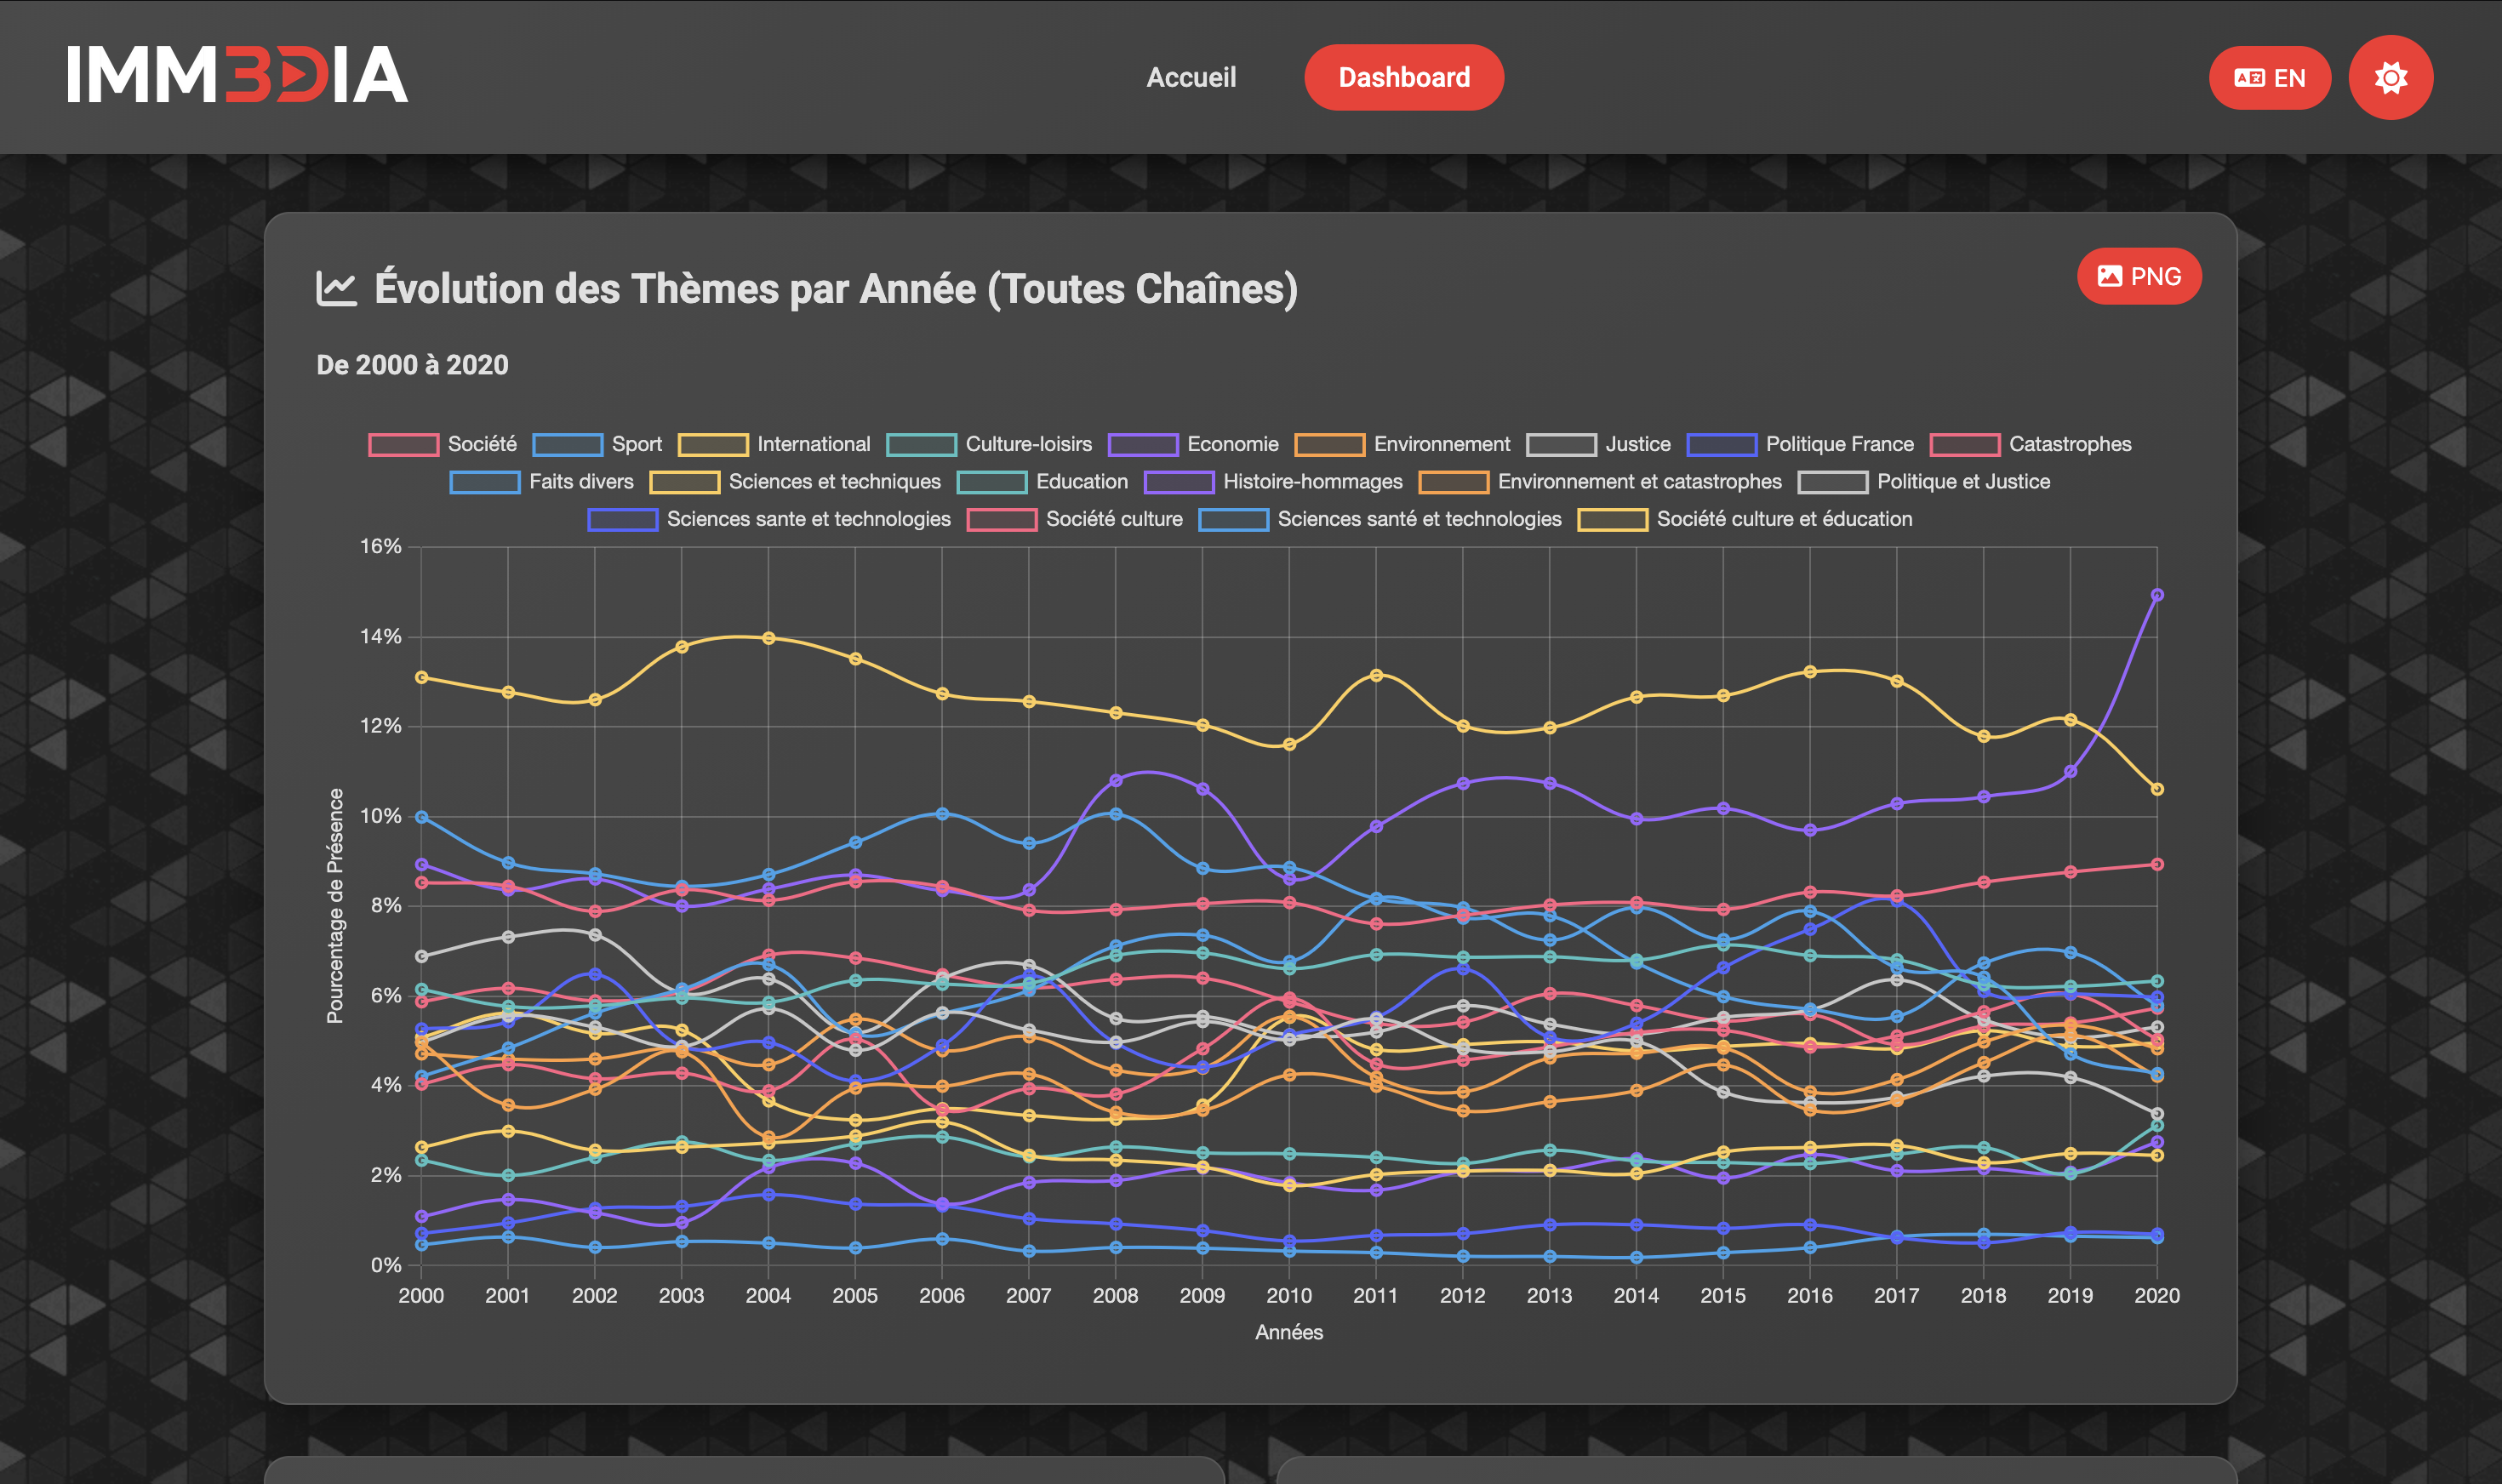The width and height of the screenshot is (2502, 1484).
Task: Open the Dashboard tab
Action: [x=1403, y=78]
